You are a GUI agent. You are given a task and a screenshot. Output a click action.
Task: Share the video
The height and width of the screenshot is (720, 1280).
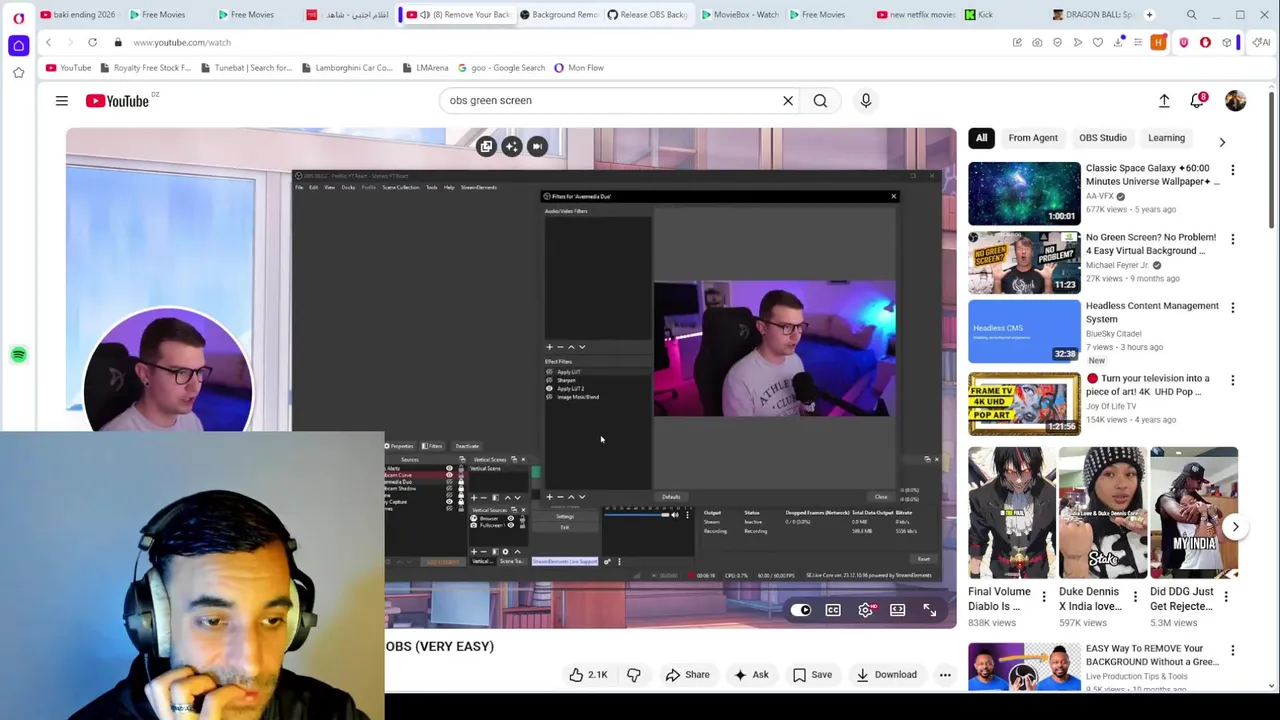click(x=687, y=675)
